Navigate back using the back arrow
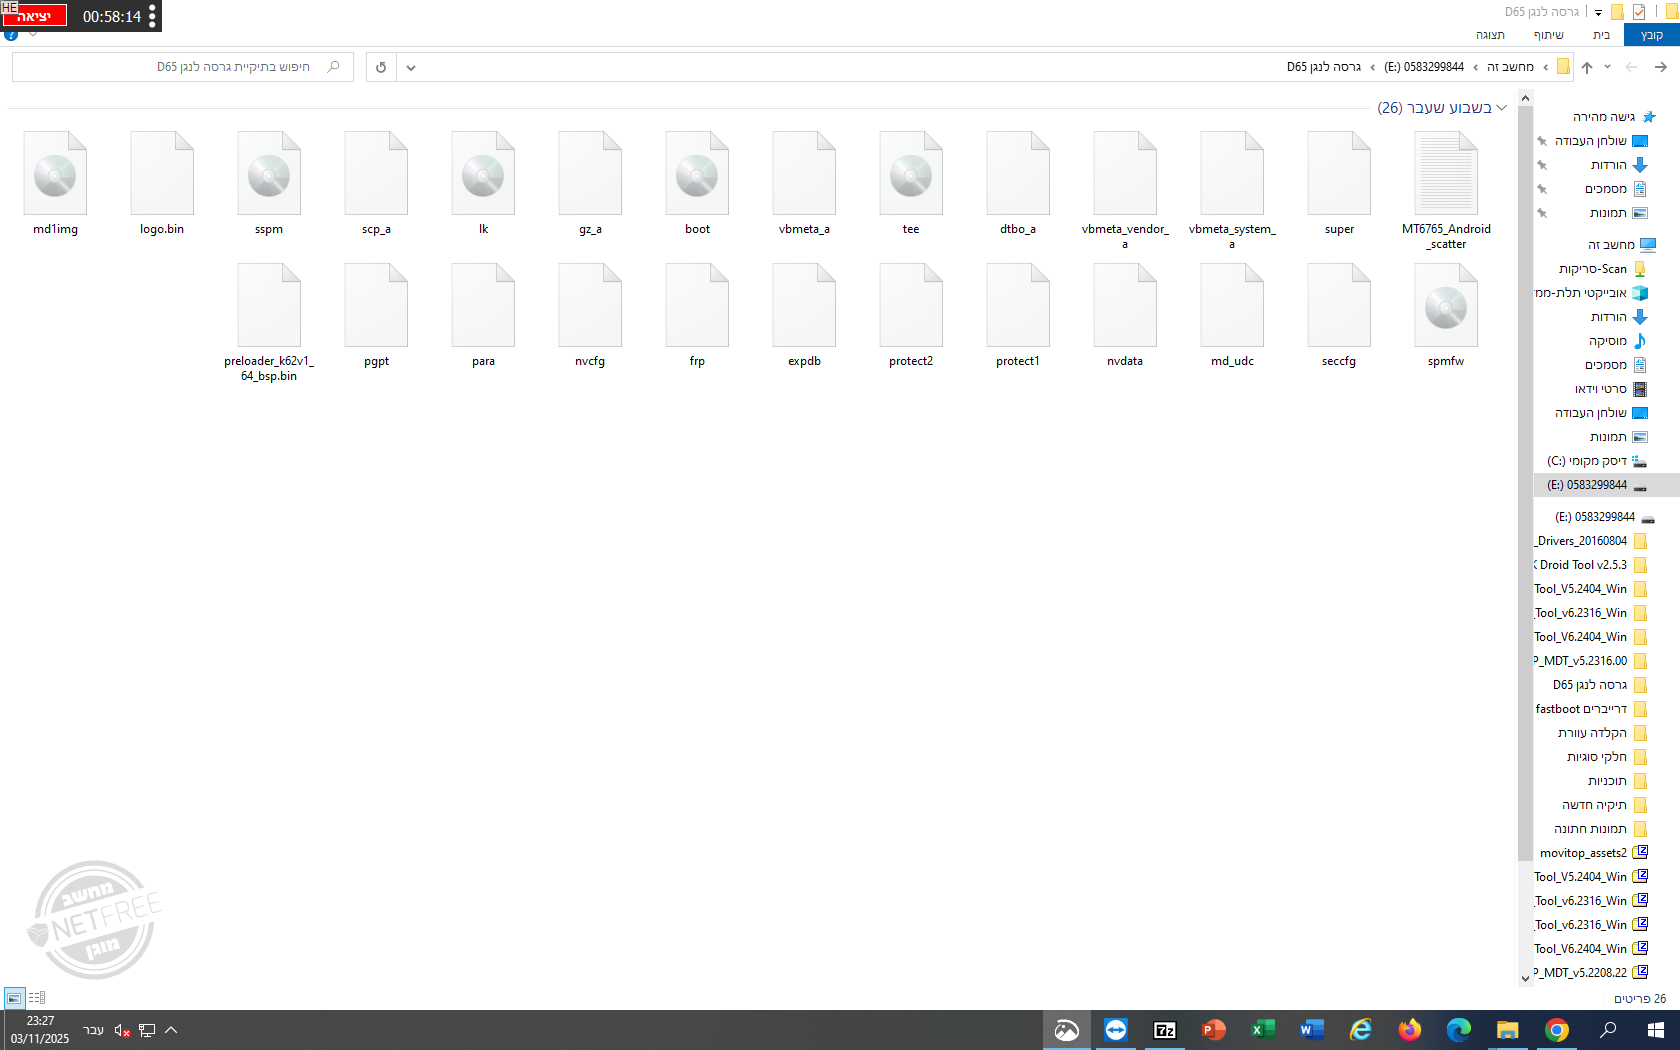The width and height of the screenshot is (1680, 1050). [1663, 67]
